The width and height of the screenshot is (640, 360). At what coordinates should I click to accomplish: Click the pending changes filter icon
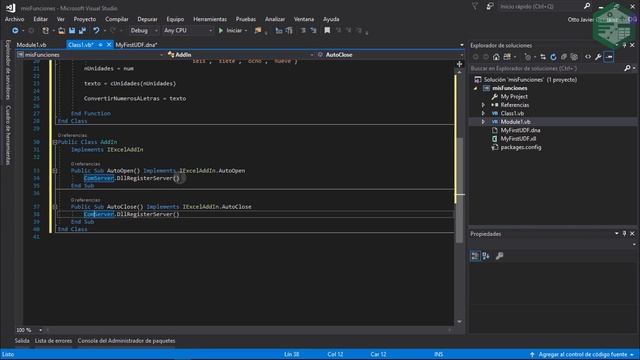527,57
